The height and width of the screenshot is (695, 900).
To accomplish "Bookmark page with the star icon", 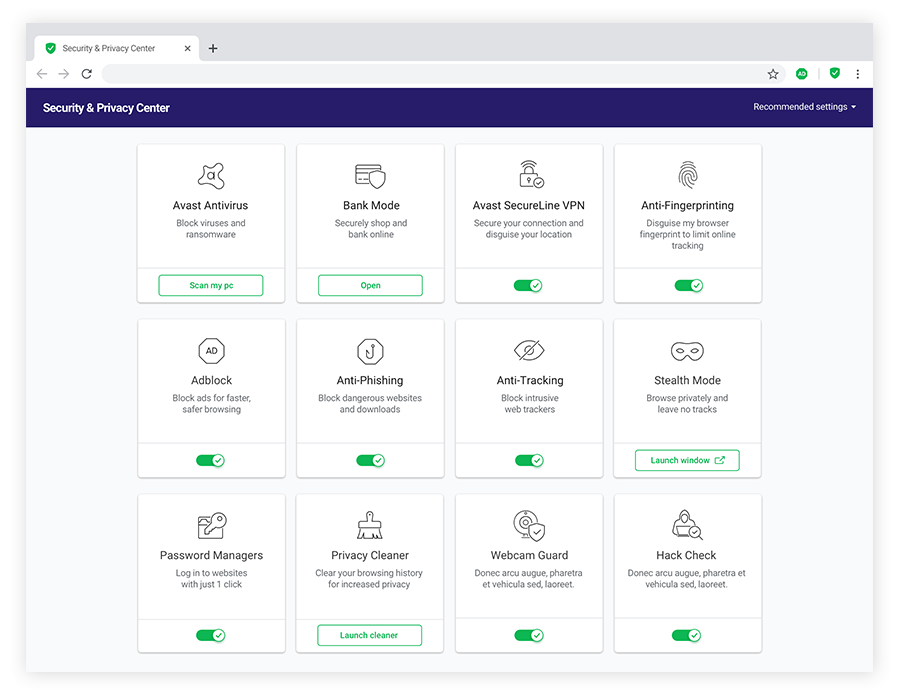I will pos(773,74).
